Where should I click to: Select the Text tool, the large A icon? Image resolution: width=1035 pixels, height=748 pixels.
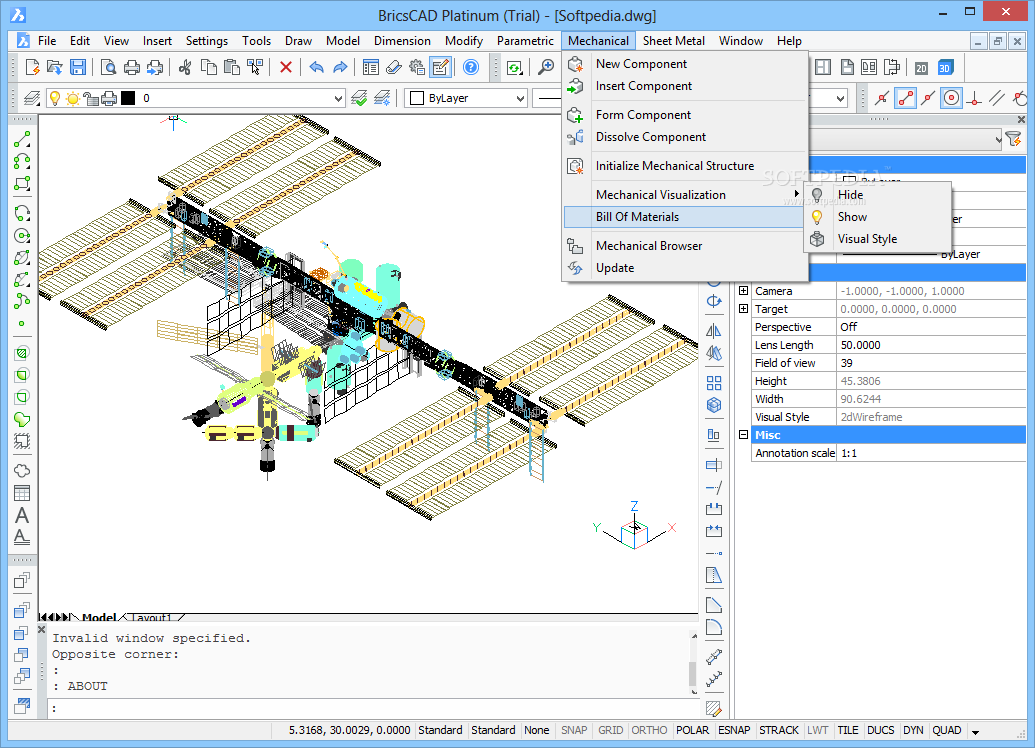[x=22, y=515]
